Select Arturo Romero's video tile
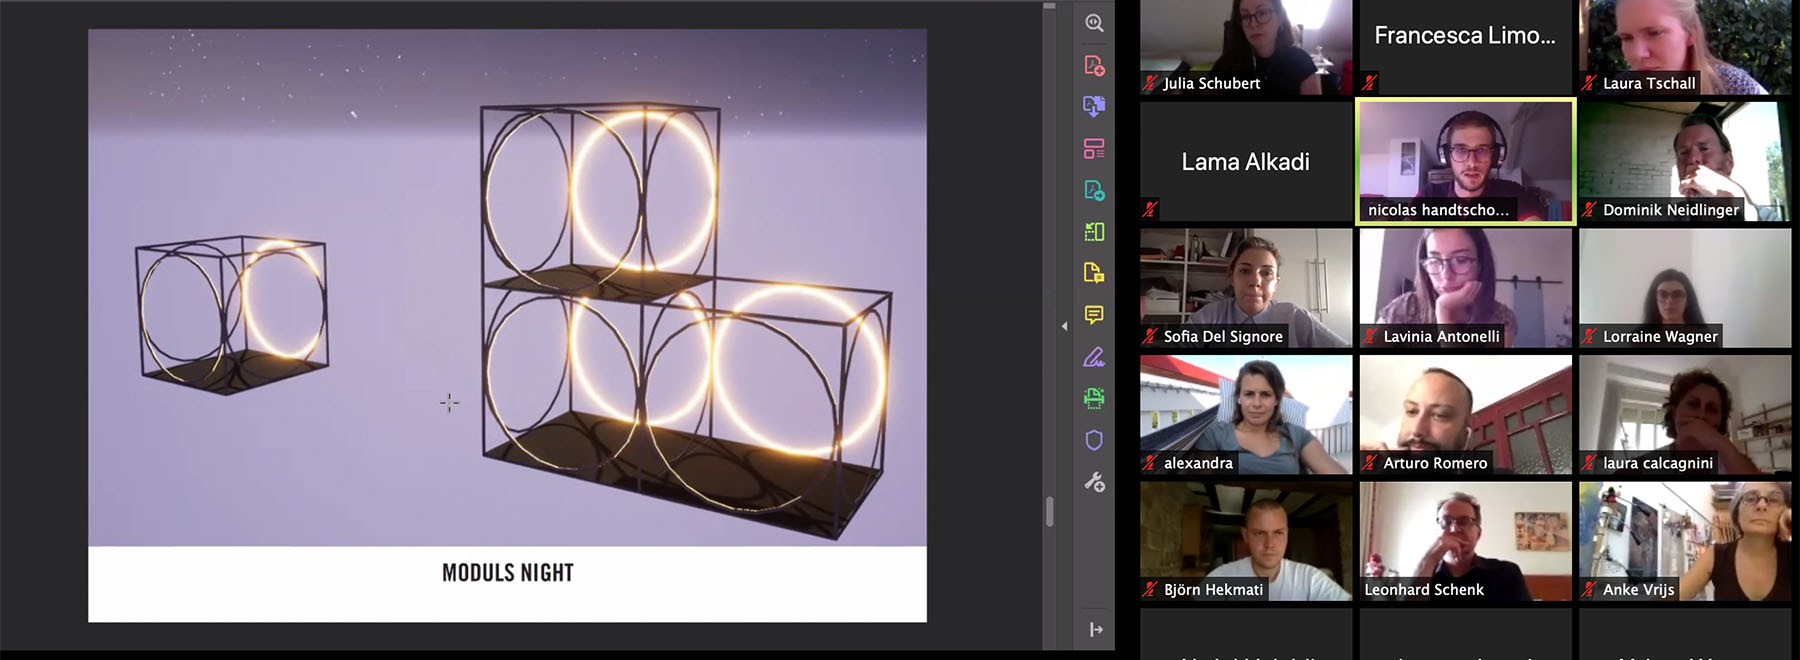The height and width of the screenshot is (660, 1800). [1465, 415]
